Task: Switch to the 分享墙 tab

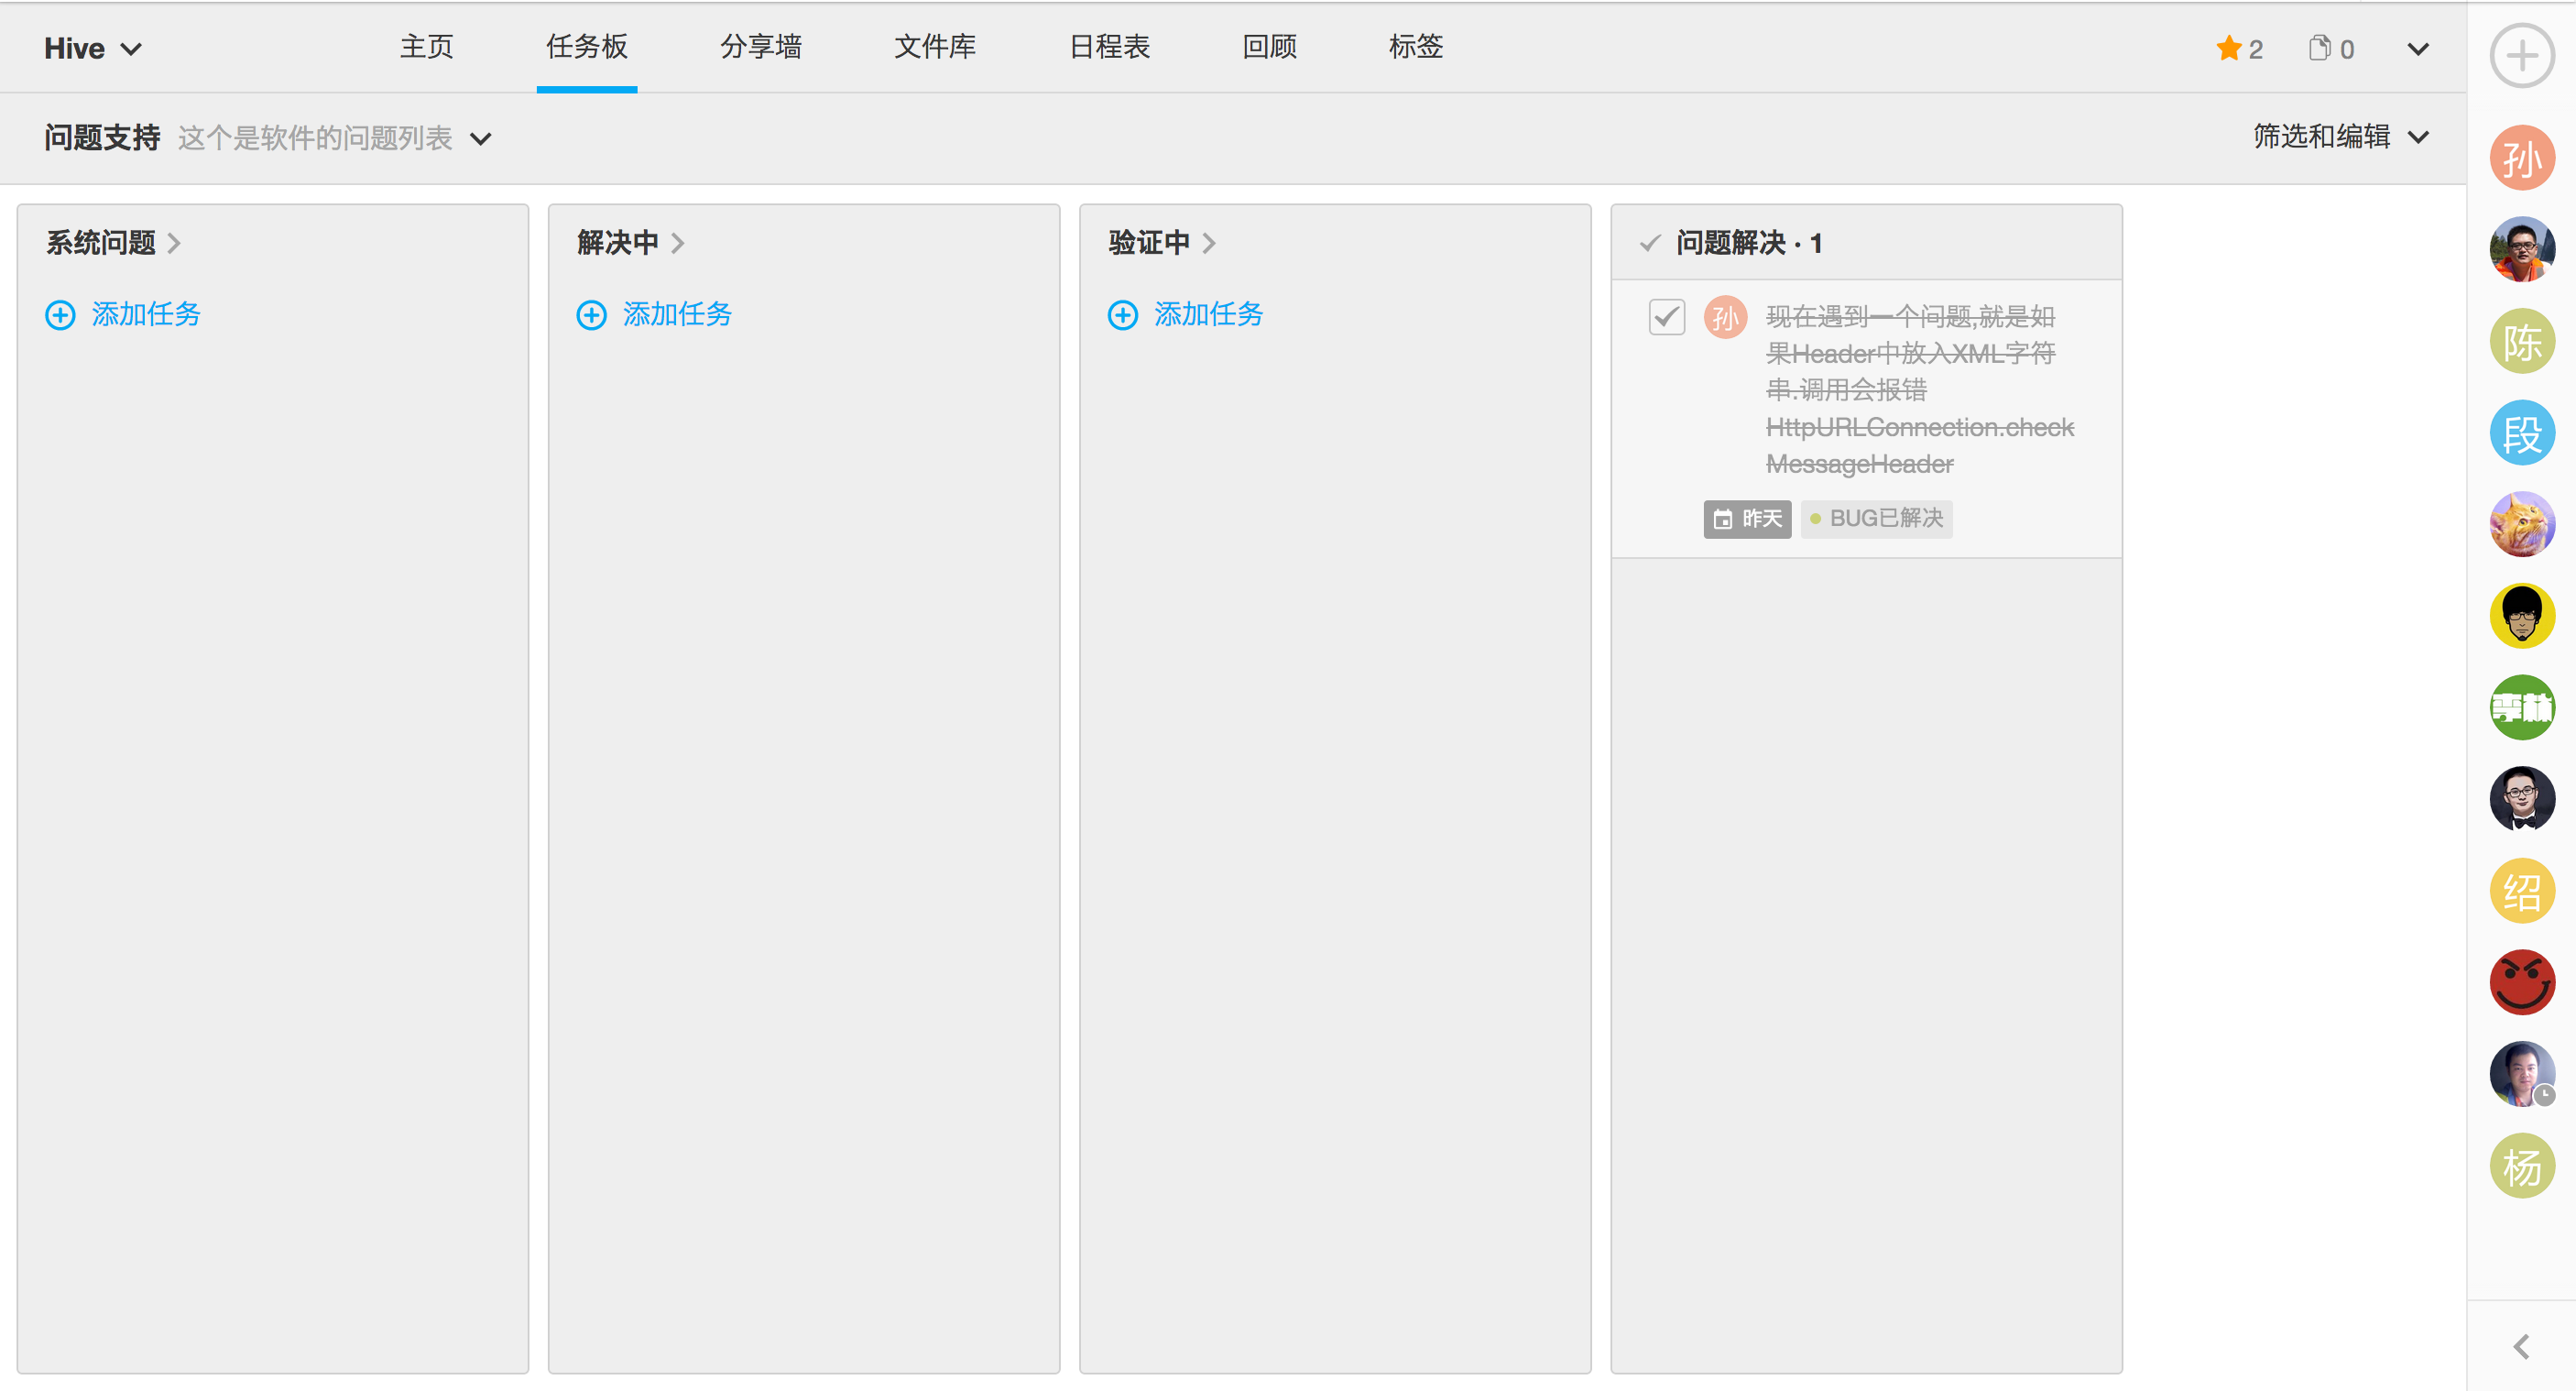Action: coord(761,47)
